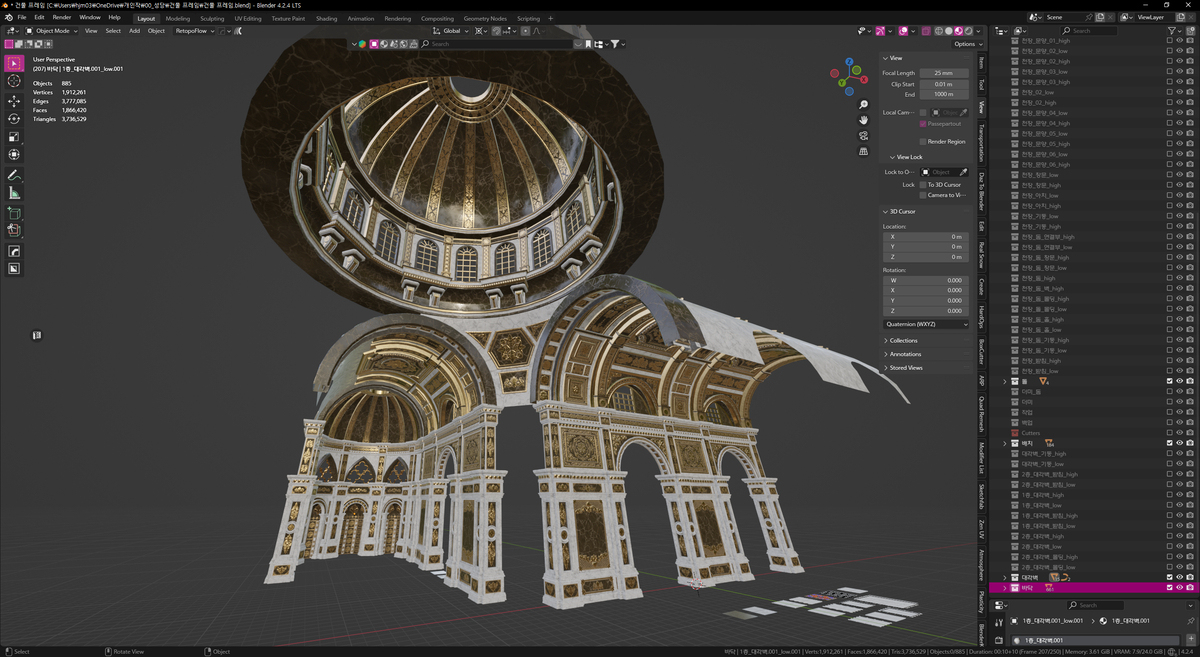This screenshot has width=1200, height=657.
Task: Select the Measure tool
Action: (14, 193)
